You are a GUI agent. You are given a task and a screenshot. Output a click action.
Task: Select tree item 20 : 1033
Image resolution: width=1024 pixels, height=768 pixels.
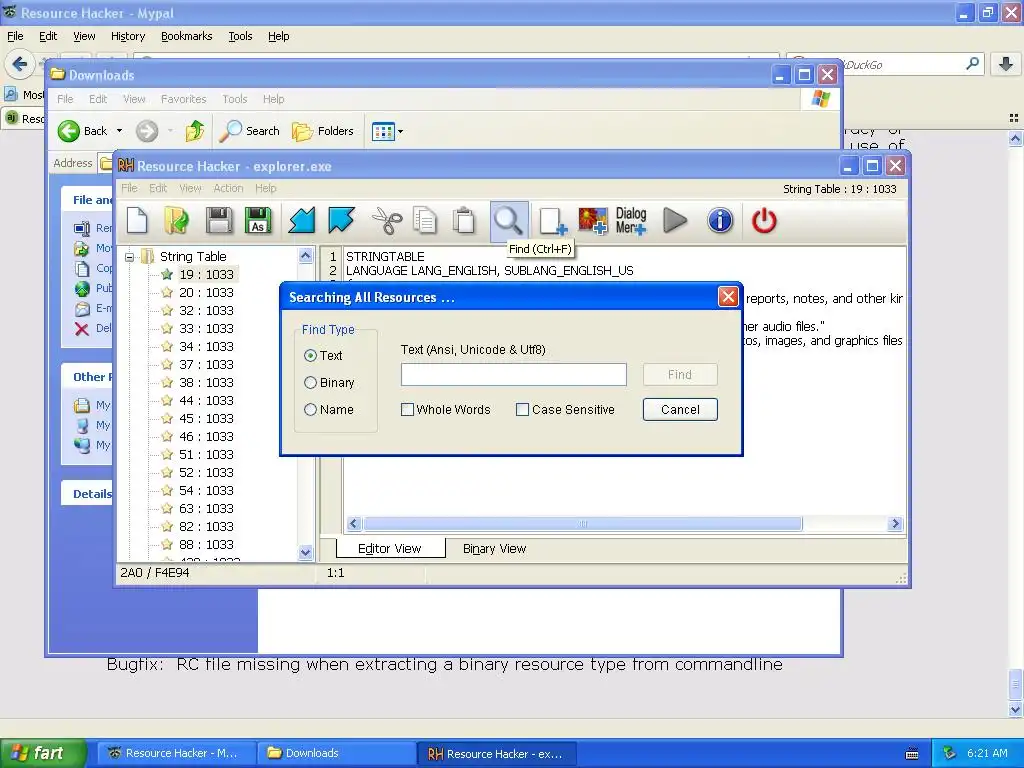click(206, 293)
